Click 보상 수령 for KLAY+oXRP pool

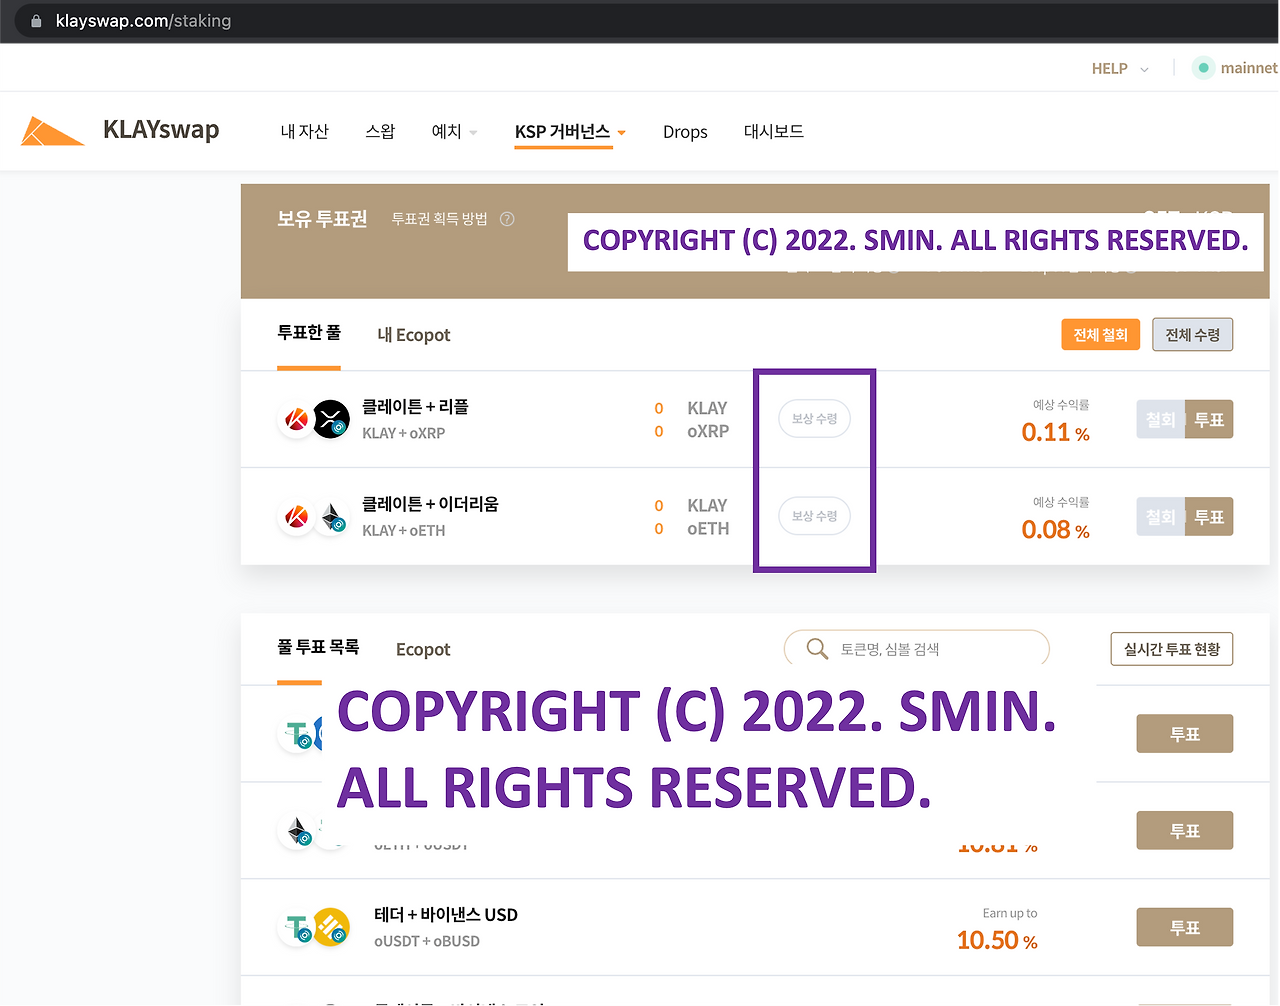pyautogui.click(x=815, y=419)
